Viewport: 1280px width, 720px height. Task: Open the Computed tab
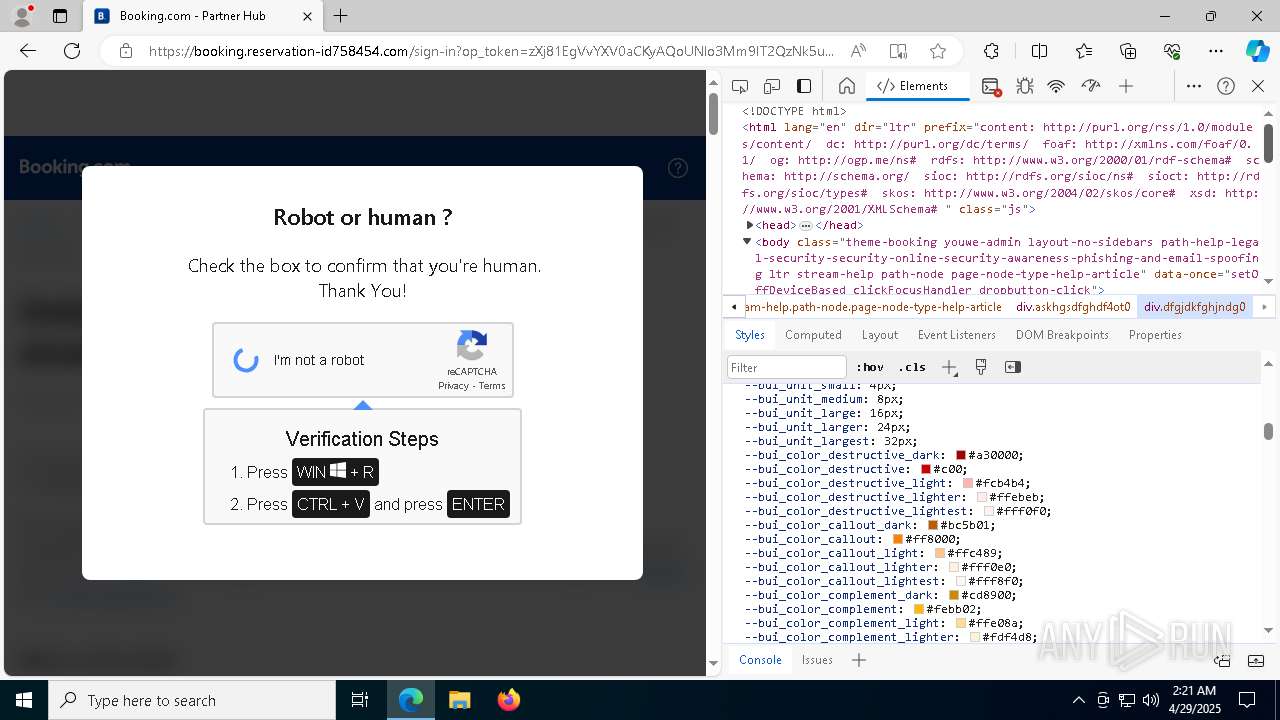(x=813, y=335)
